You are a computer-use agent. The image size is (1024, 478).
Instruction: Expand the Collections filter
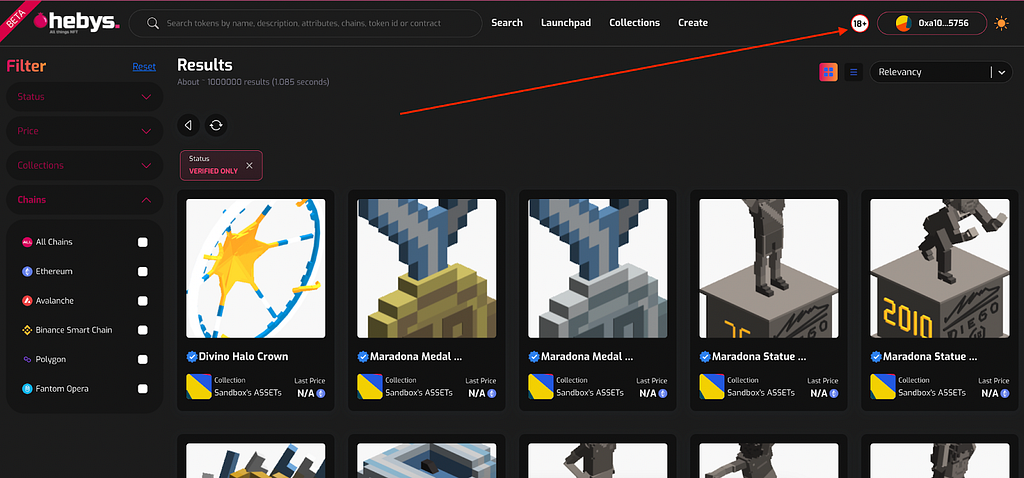pos(84,166)
